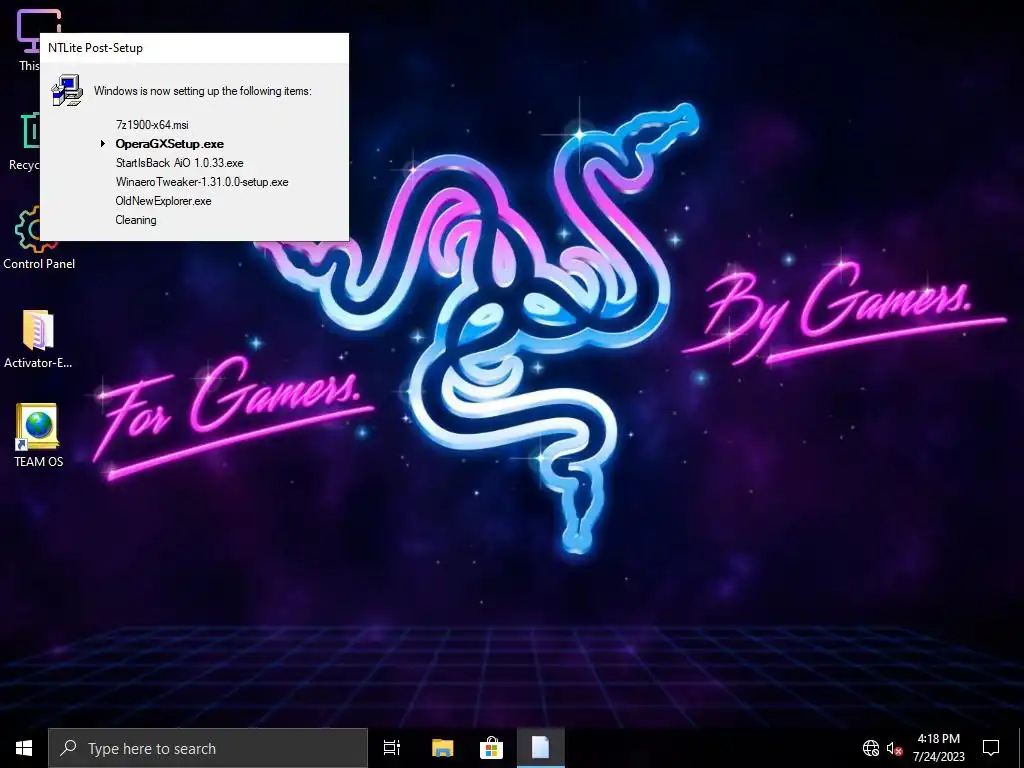Select the Control Panel desktop icon
Viewport: 1024px width, 768px height.
(x=39, y=238)
